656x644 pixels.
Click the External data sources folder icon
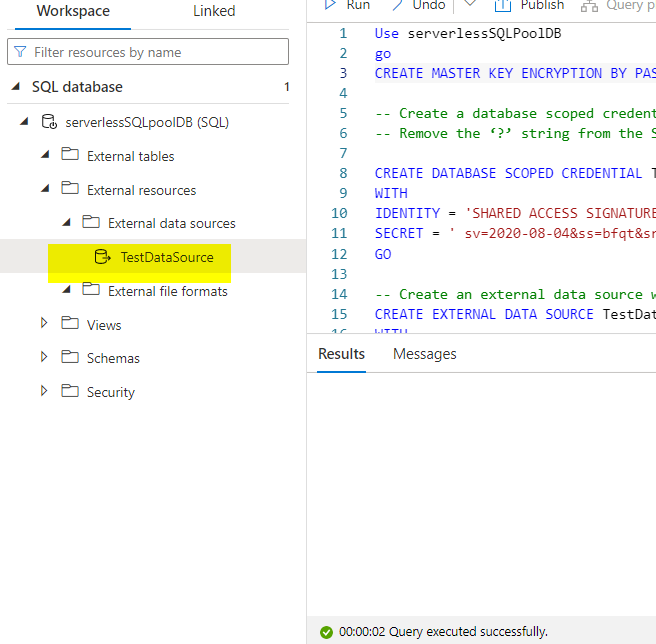[x=91, y=222]
